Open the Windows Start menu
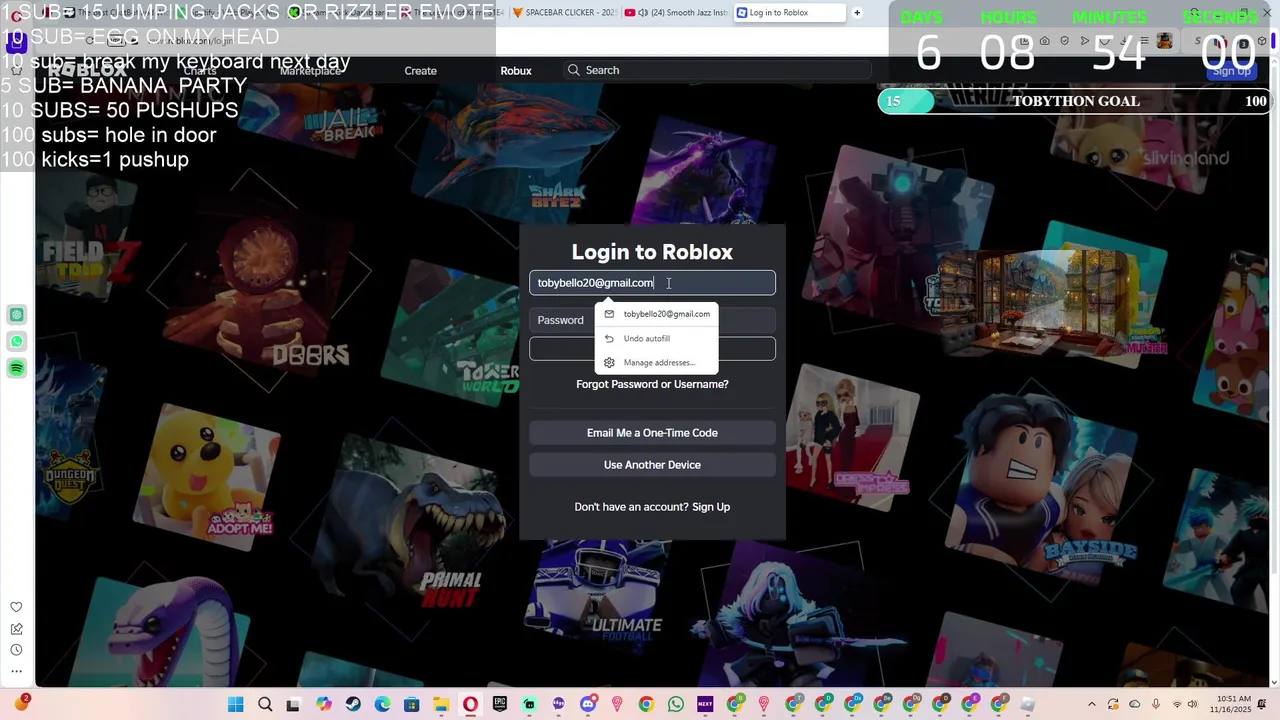 [236, 705]
